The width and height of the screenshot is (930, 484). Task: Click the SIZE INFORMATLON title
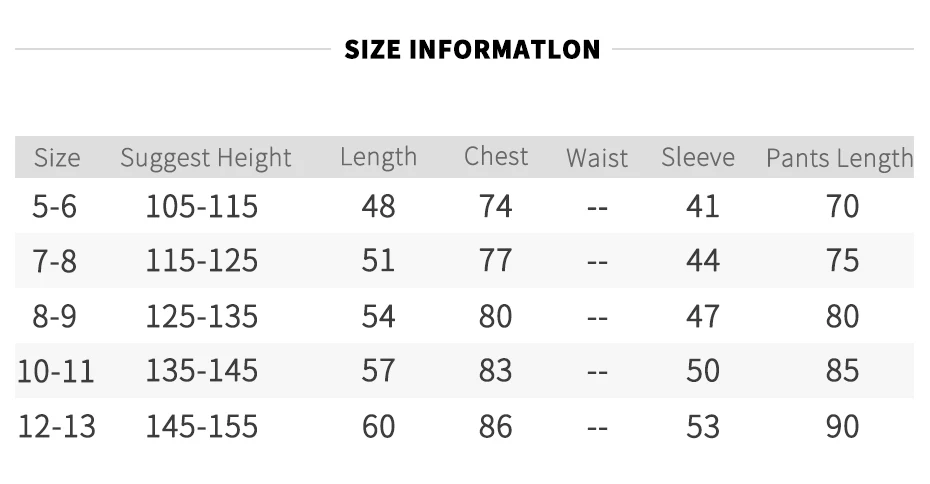tap(472, 50)
